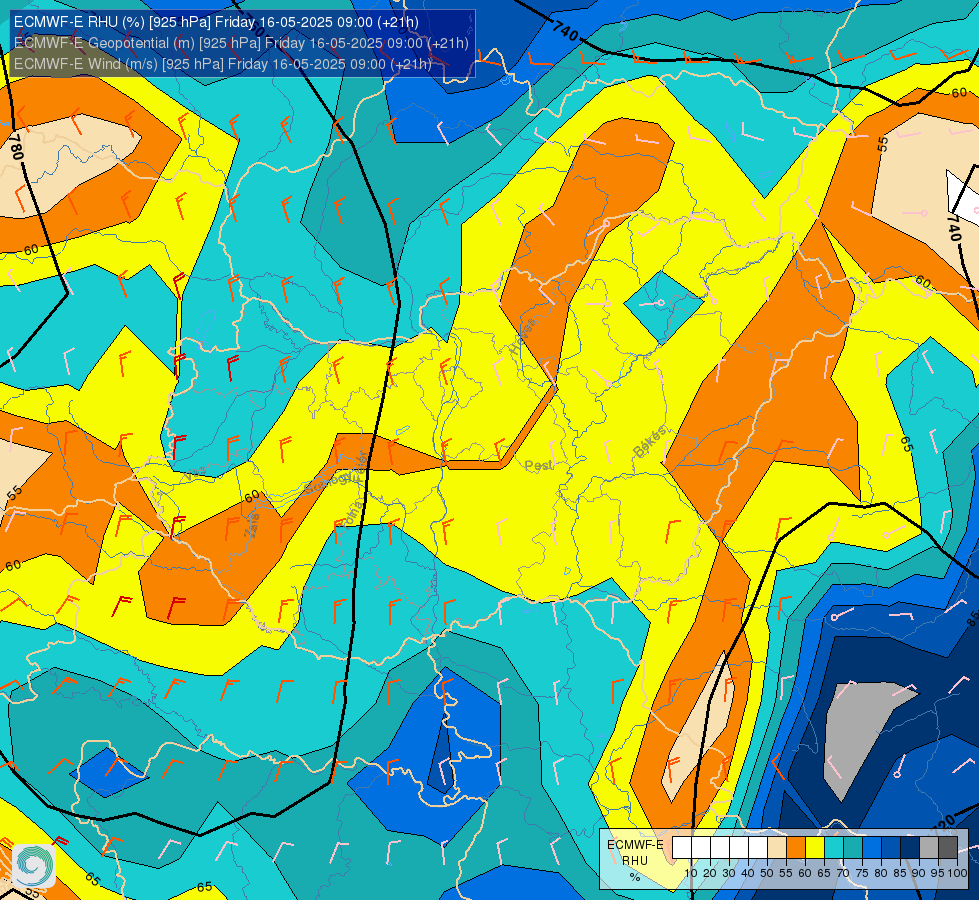Screen dimensions: 979x900
Task: Click the legend tick label 30
Action: coord(729,873)
